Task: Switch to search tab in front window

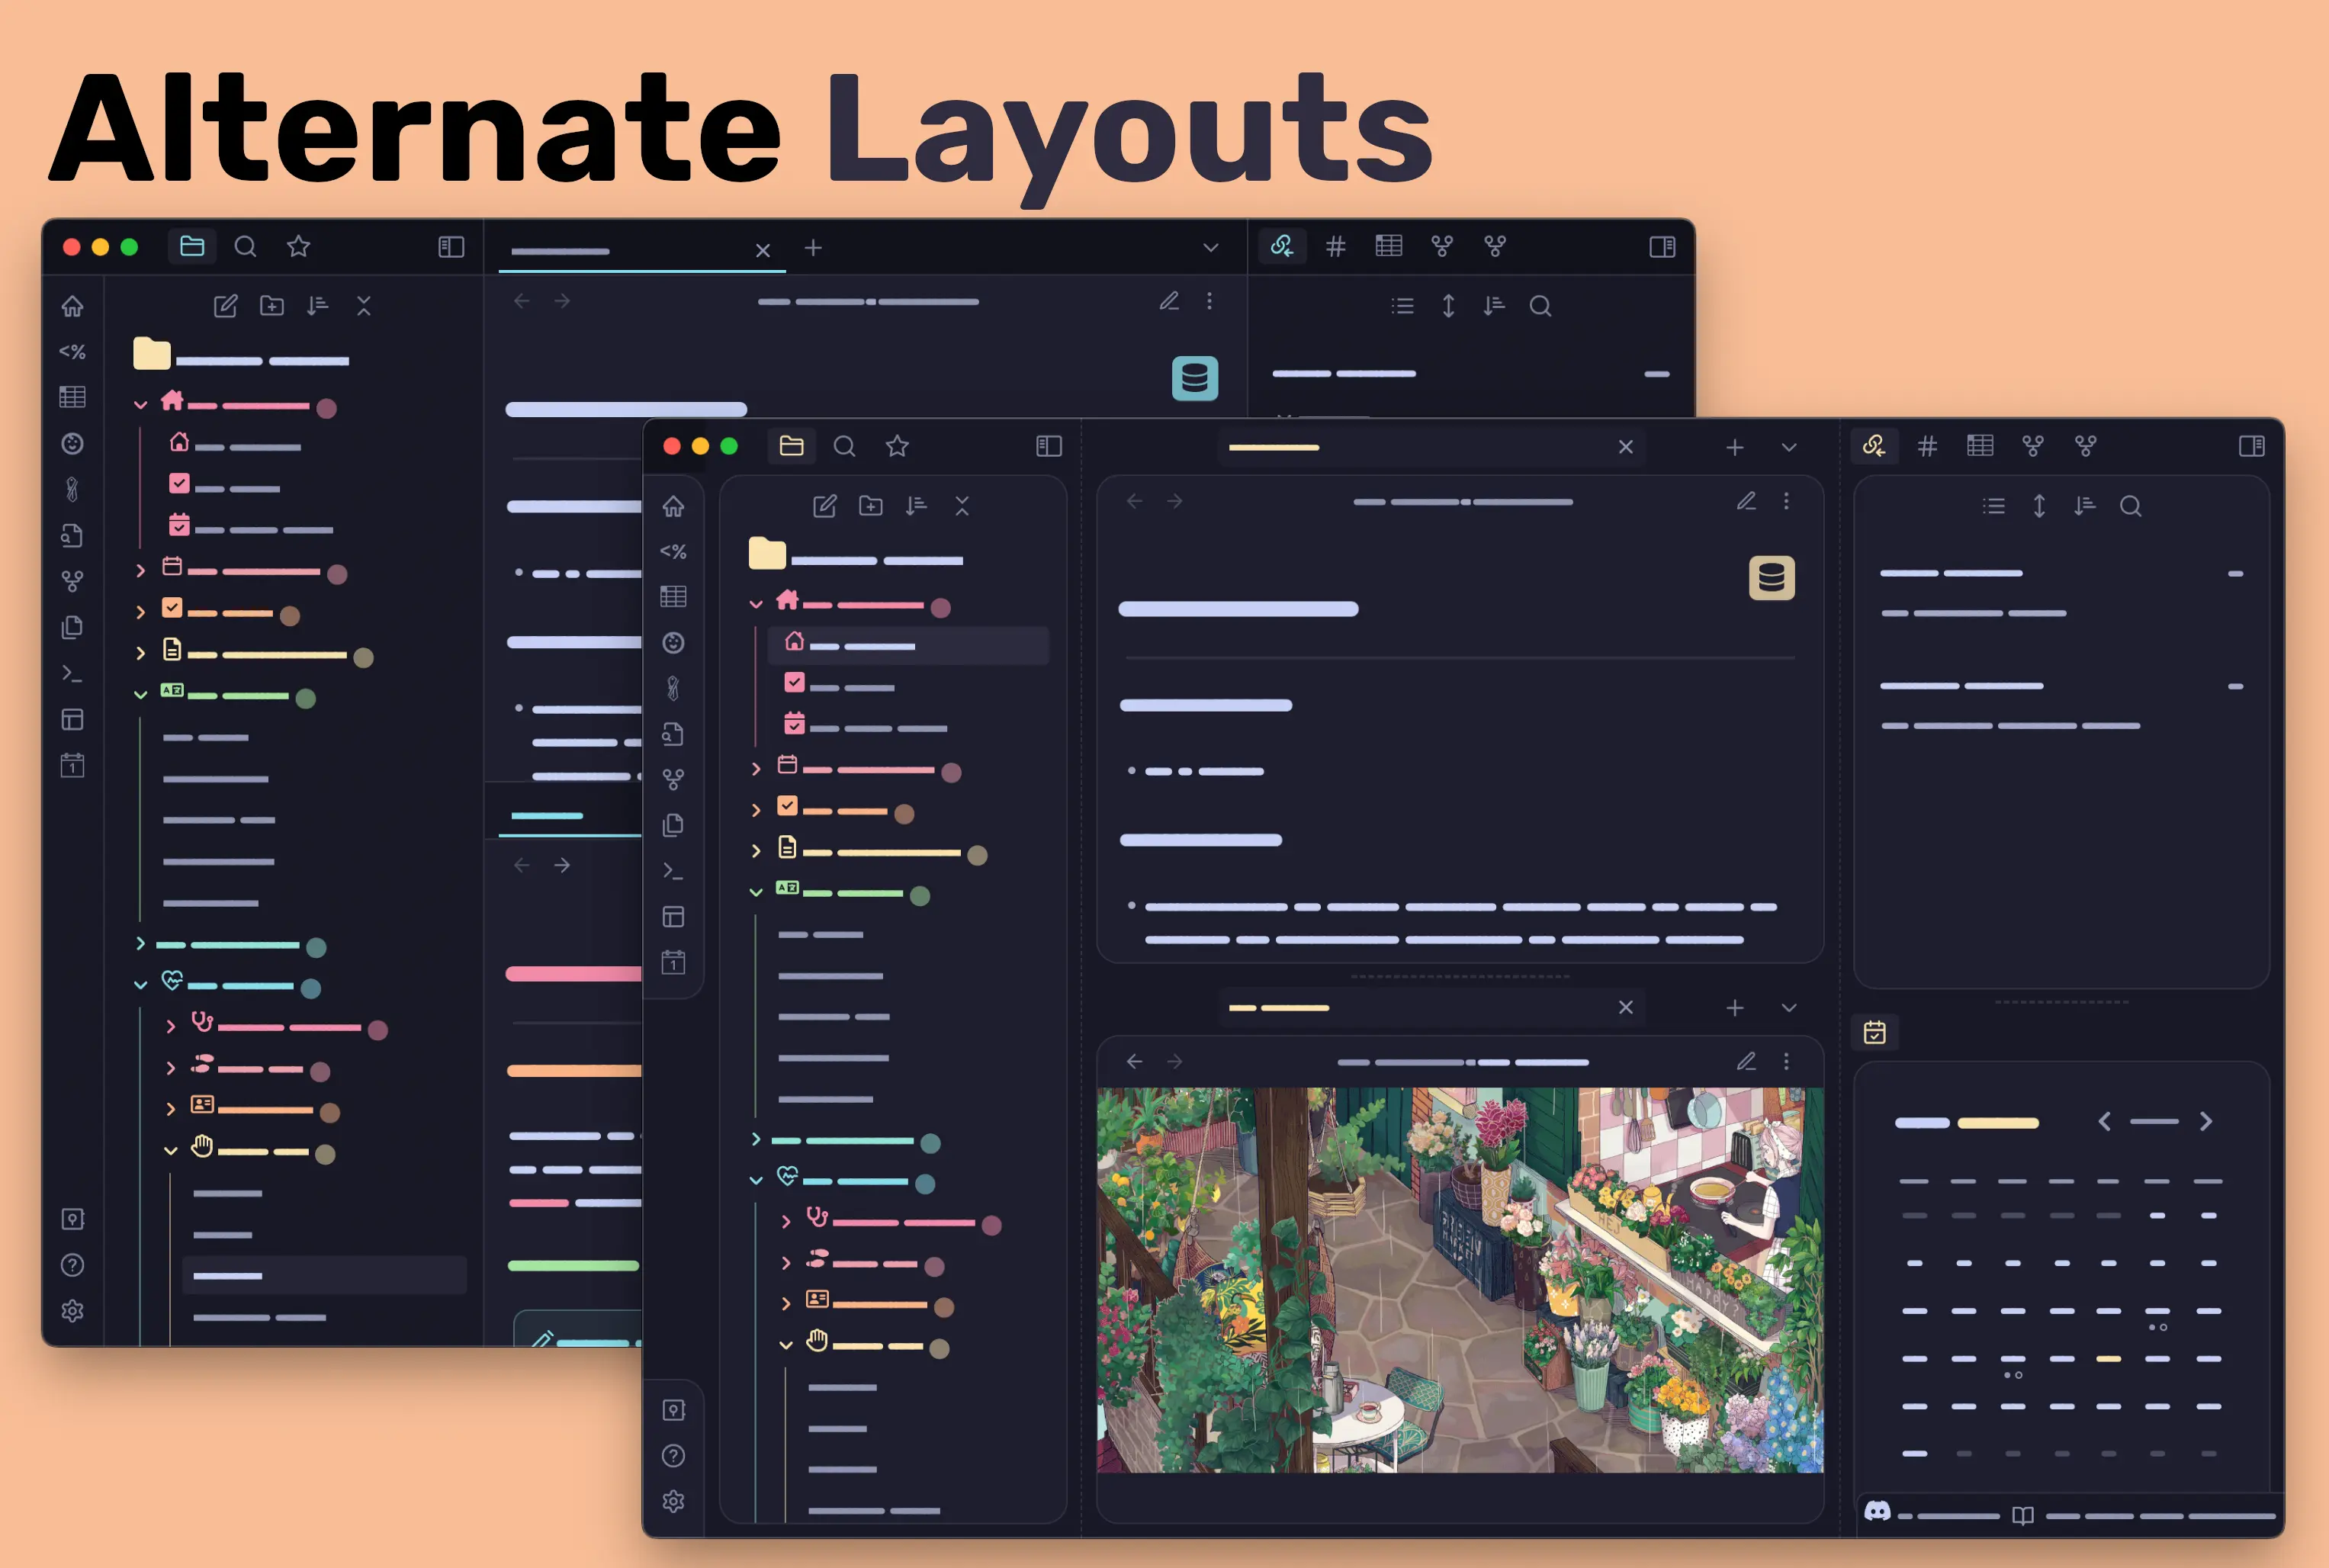Action: pos(844,446)
